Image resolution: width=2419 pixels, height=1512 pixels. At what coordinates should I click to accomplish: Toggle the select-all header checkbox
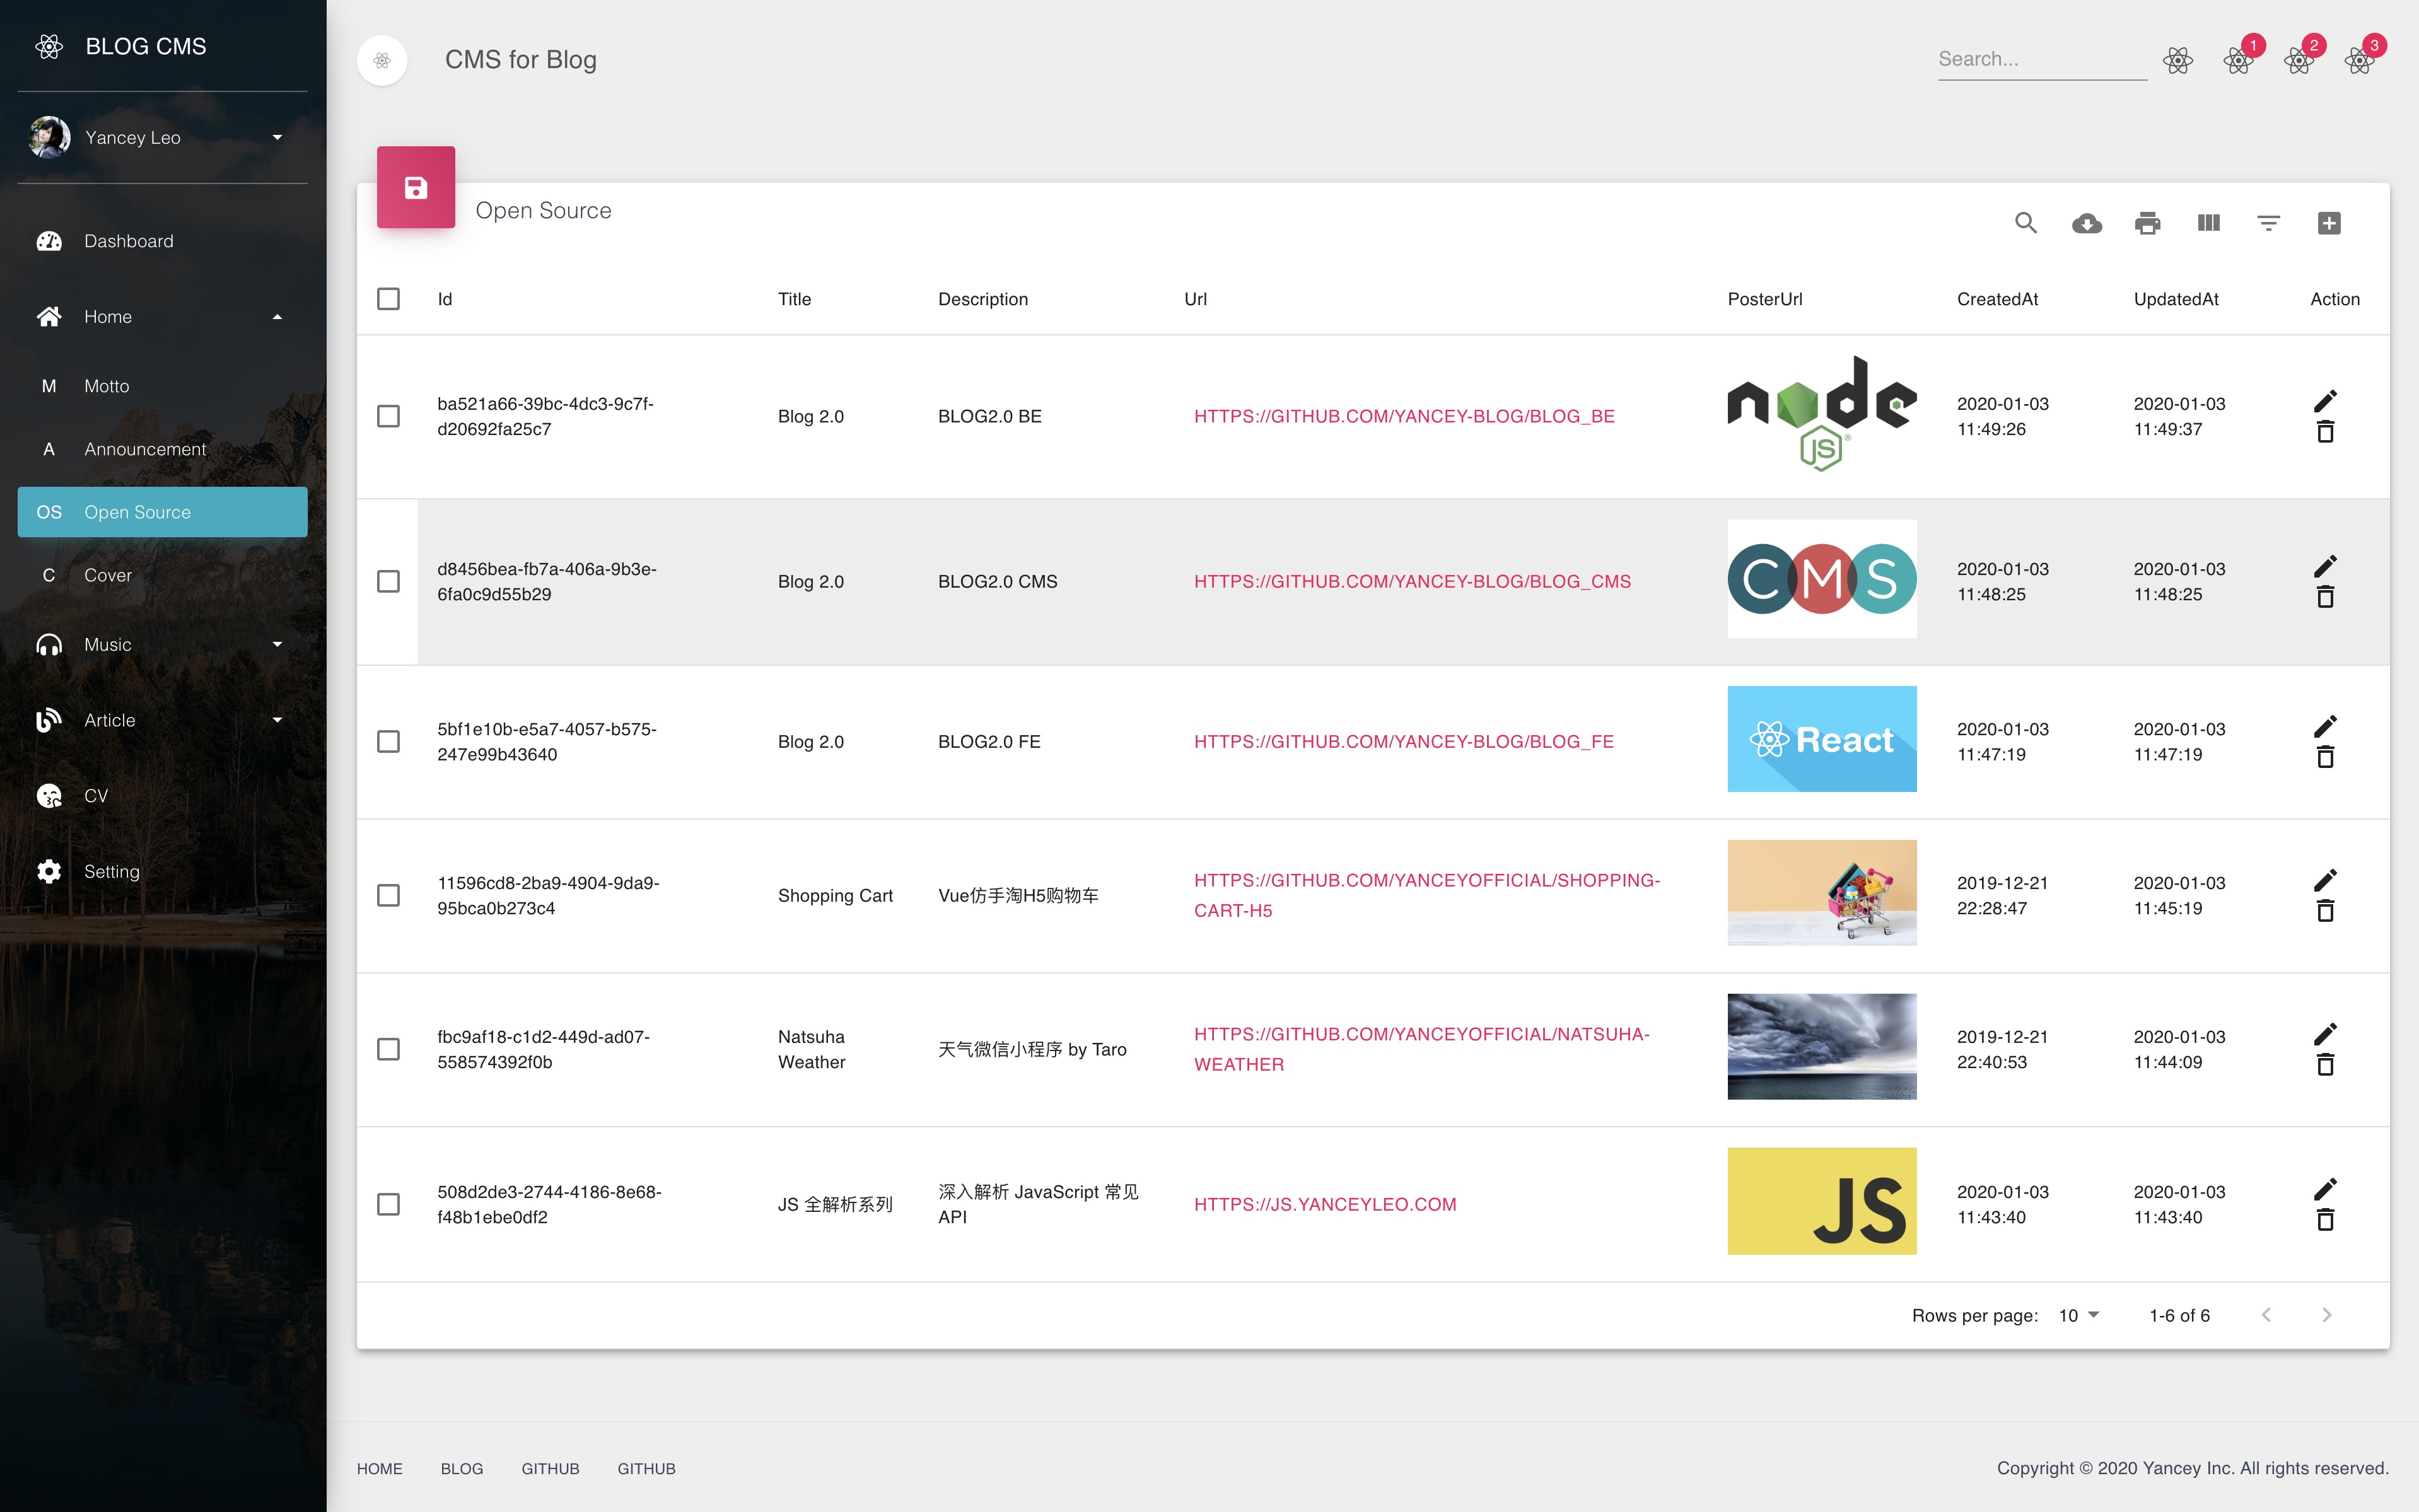tap(388, 299)
